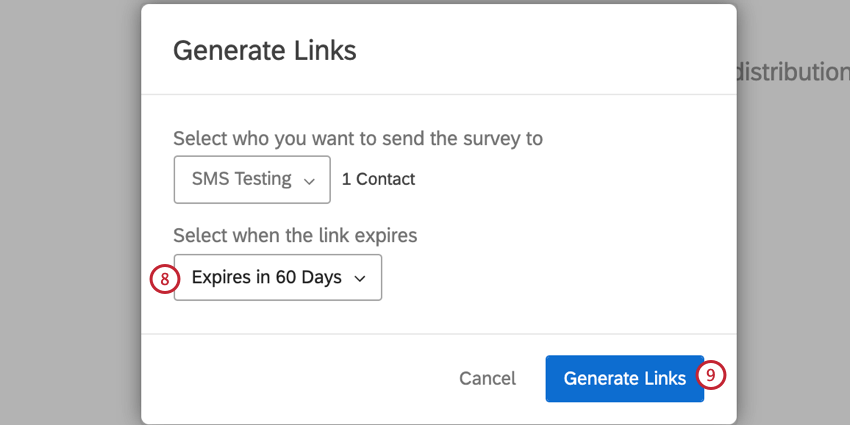Click the red step 9 marker
Image resolution: width=850 pixels, height=425 pixels.
tap(711, 376)
